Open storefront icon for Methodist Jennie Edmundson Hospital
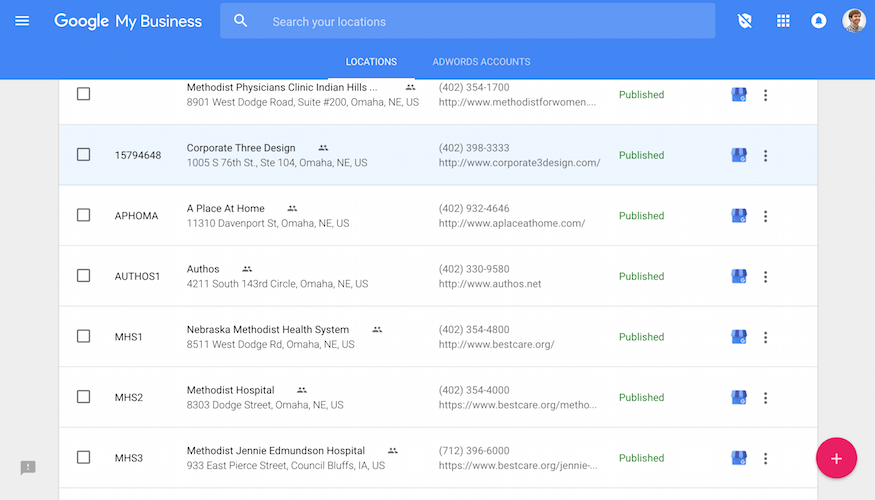 739,458
